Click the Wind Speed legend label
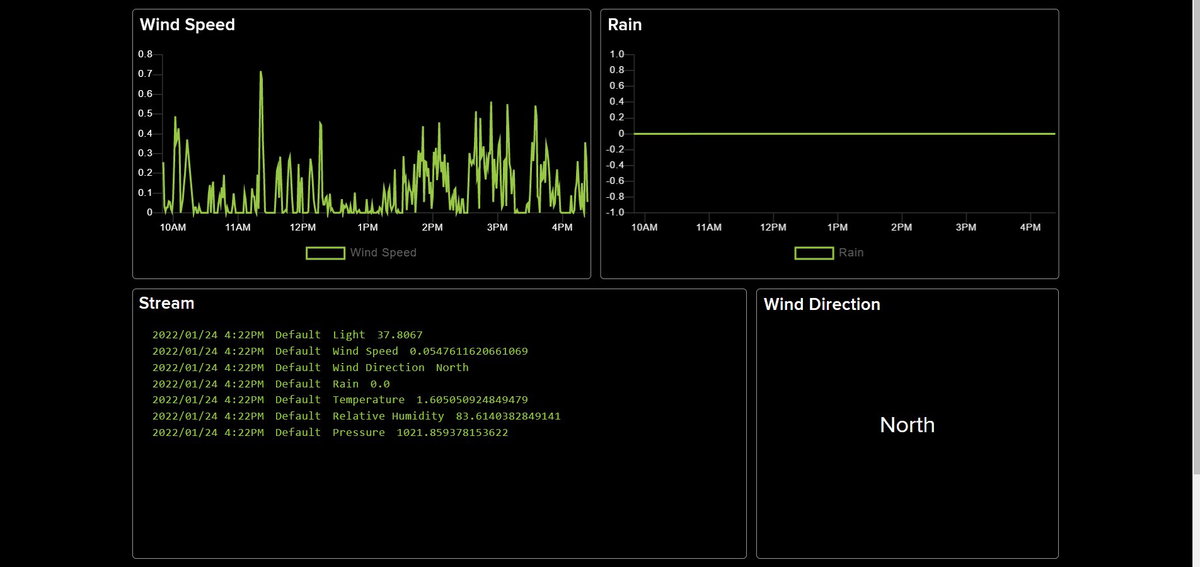Screen dimensions: 1200x567 pos(383,253)
